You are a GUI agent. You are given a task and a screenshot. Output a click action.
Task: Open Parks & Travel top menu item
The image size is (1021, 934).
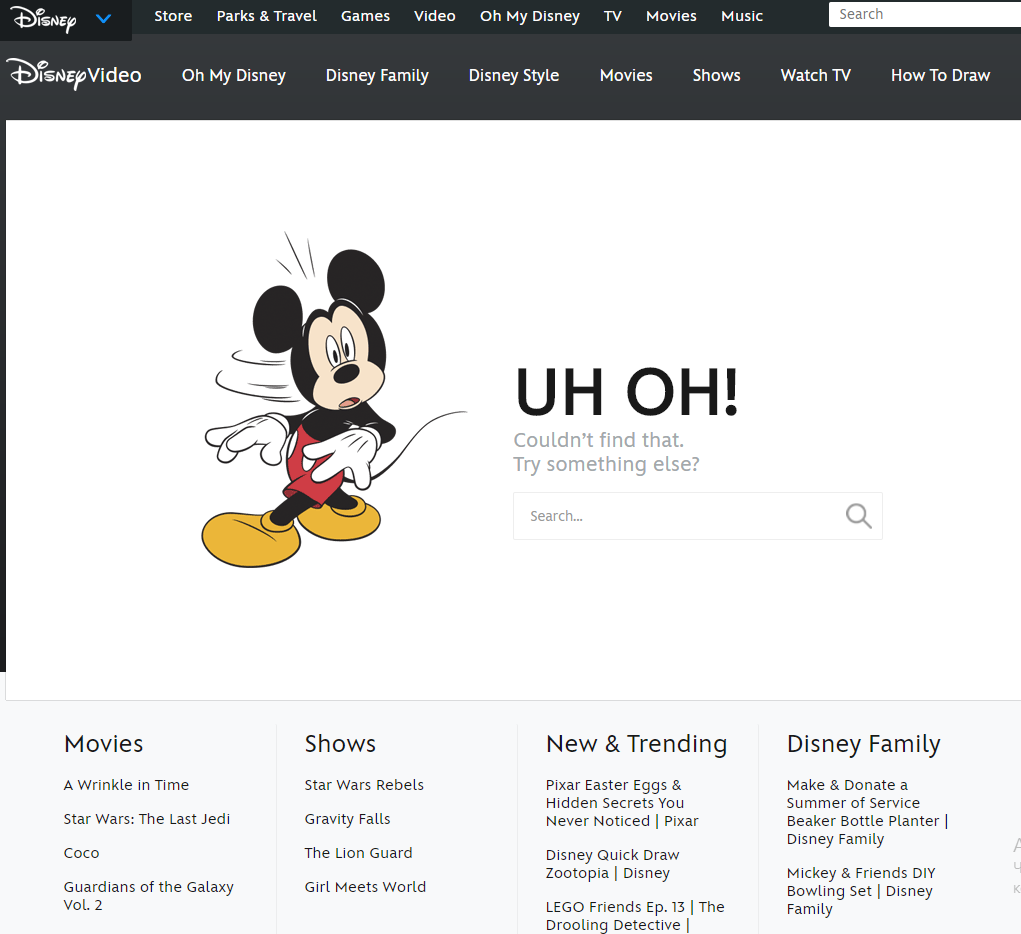267,16
